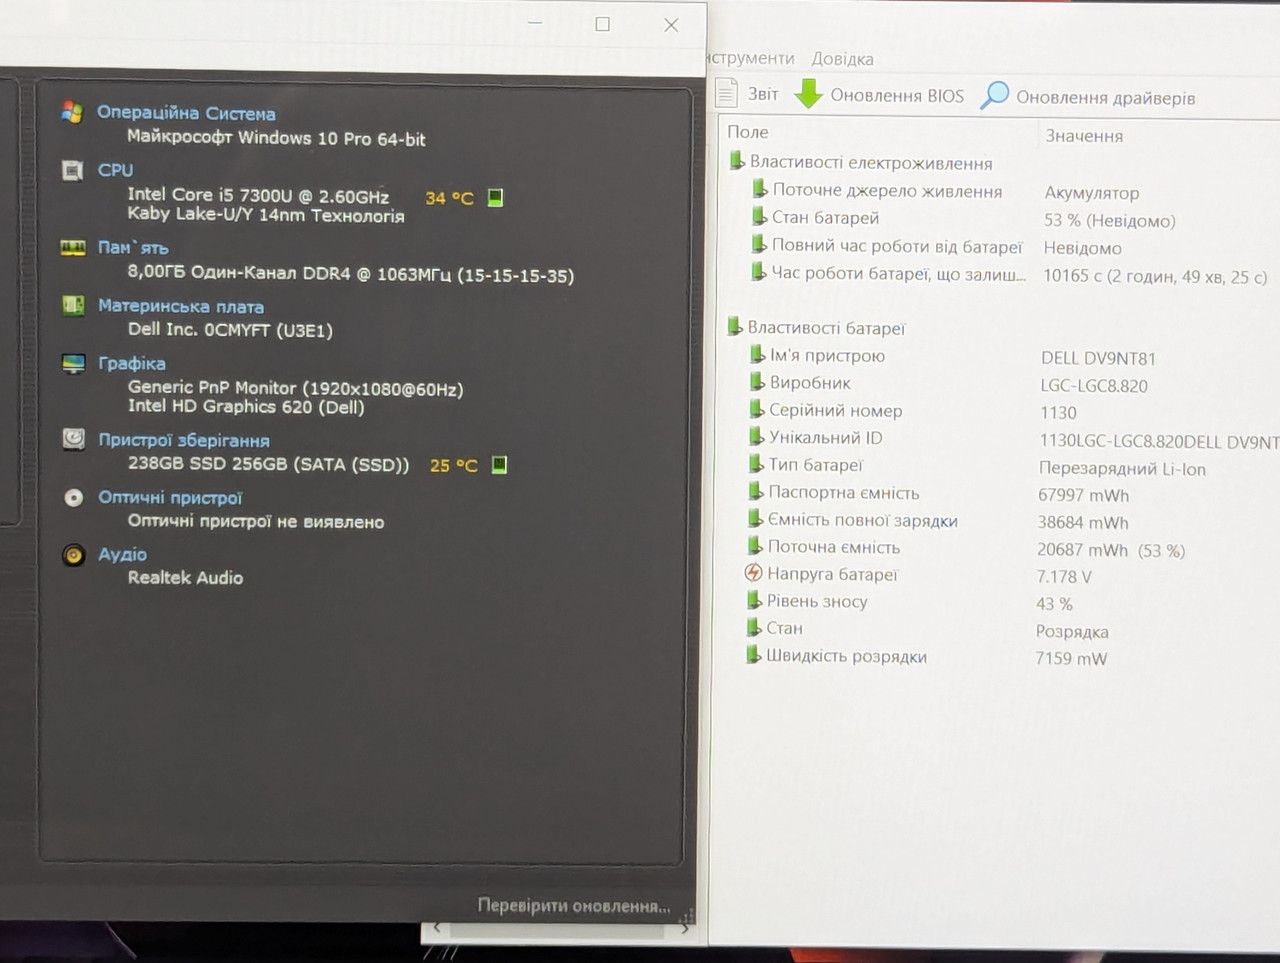Click the icon next to Поточне джерело живлення
The height and width of the screenshot is (963, 1280).
click(x=760, y=189)
